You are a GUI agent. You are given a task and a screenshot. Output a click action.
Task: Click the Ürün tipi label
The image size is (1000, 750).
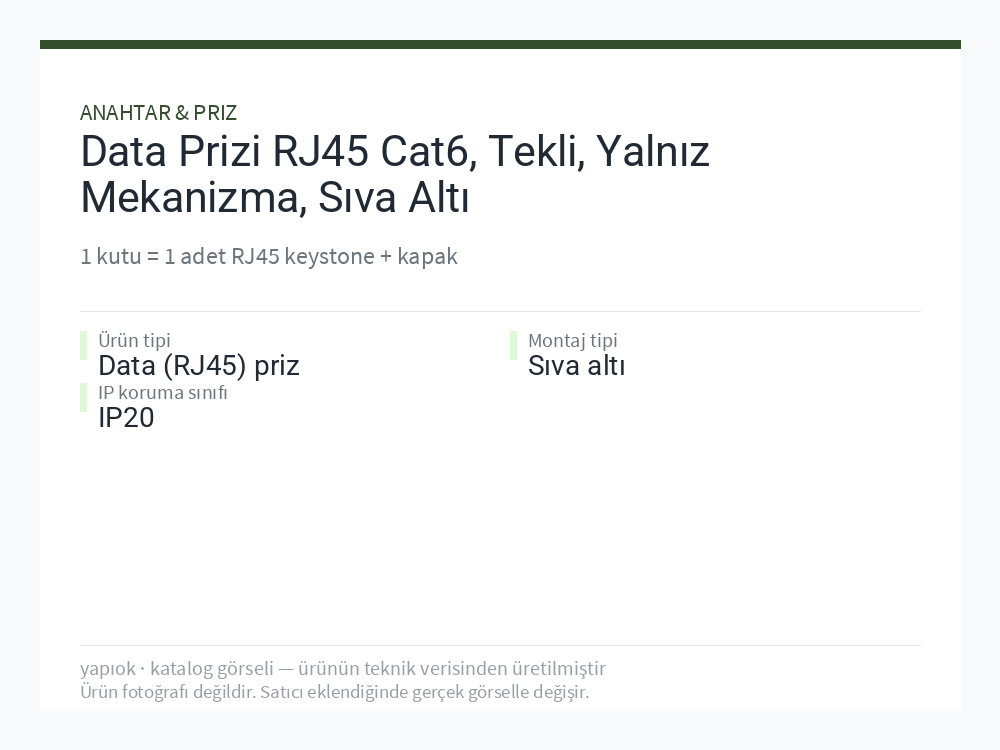point(134,340)
